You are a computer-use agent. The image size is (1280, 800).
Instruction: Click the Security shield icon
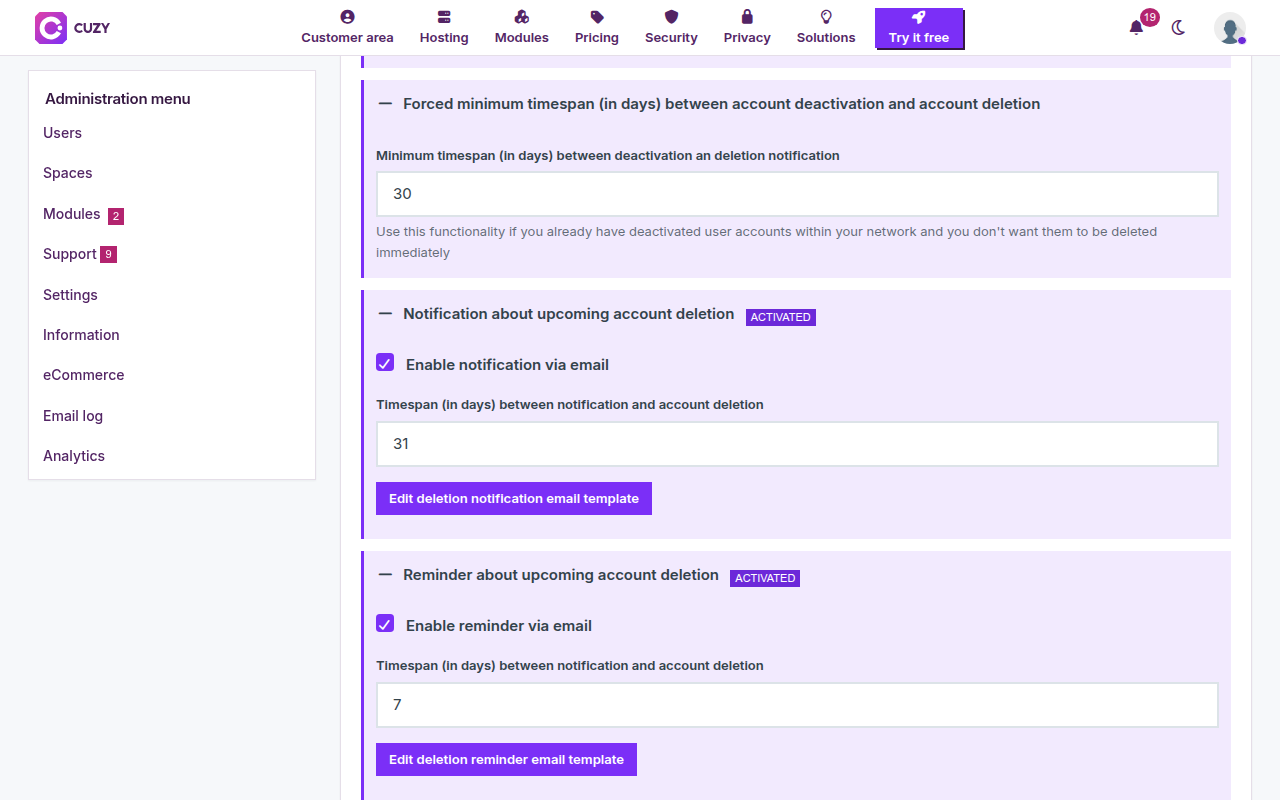(x=671, y=17)
